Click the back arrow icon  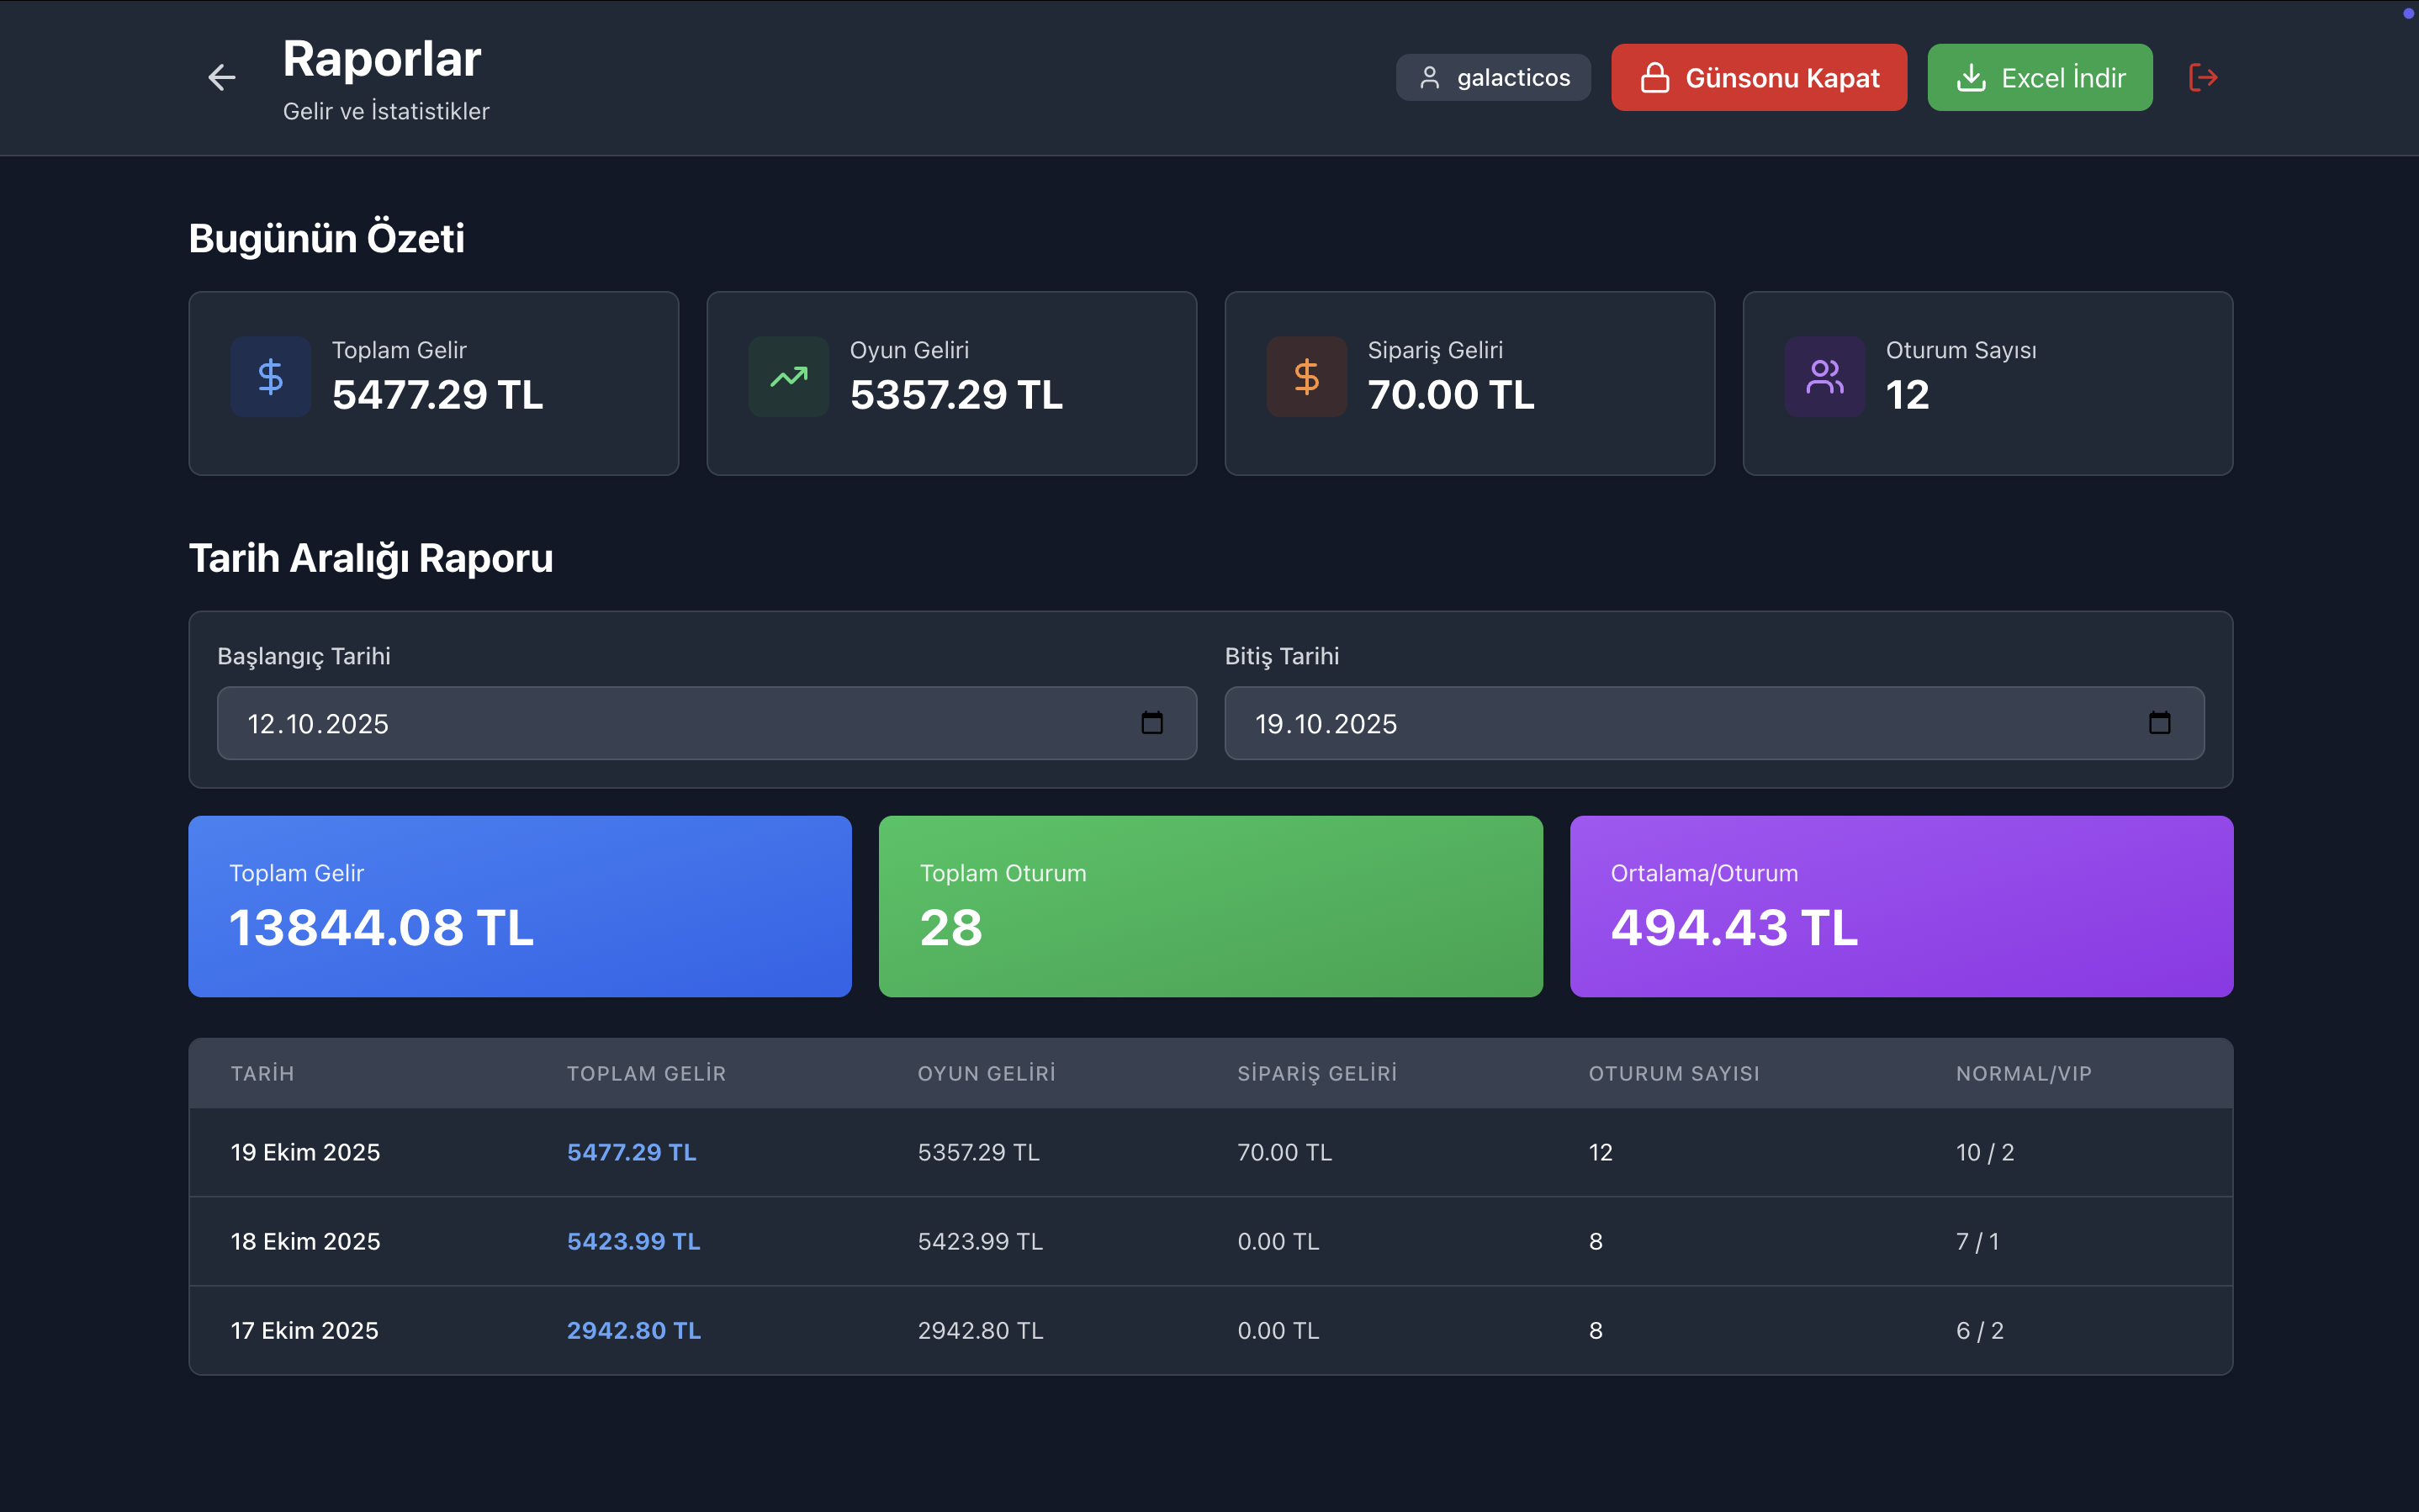point(221,77)
